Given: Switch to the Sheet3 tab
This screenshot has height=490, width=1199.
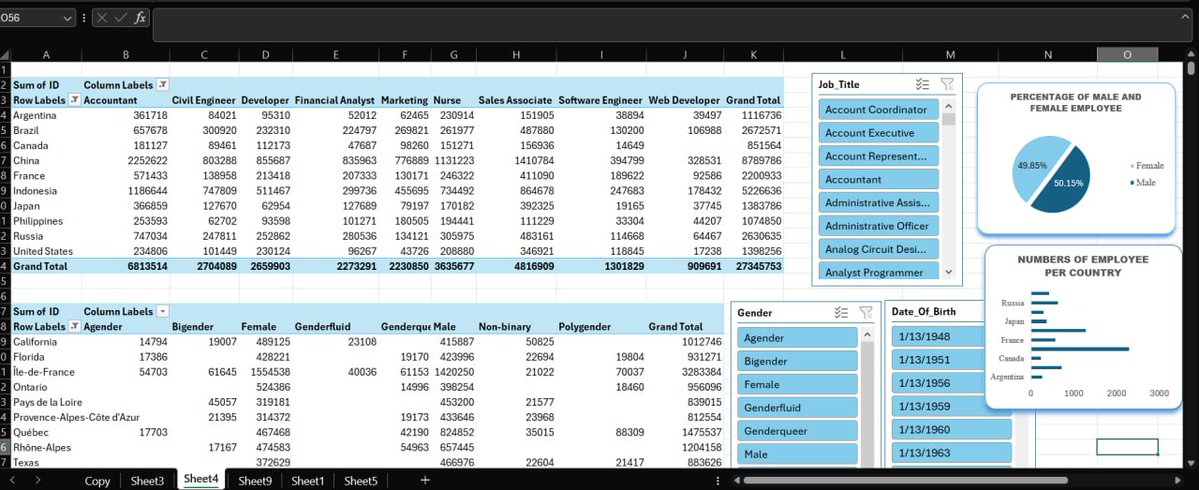Looking at the screenshot, I should pos(147,481).
